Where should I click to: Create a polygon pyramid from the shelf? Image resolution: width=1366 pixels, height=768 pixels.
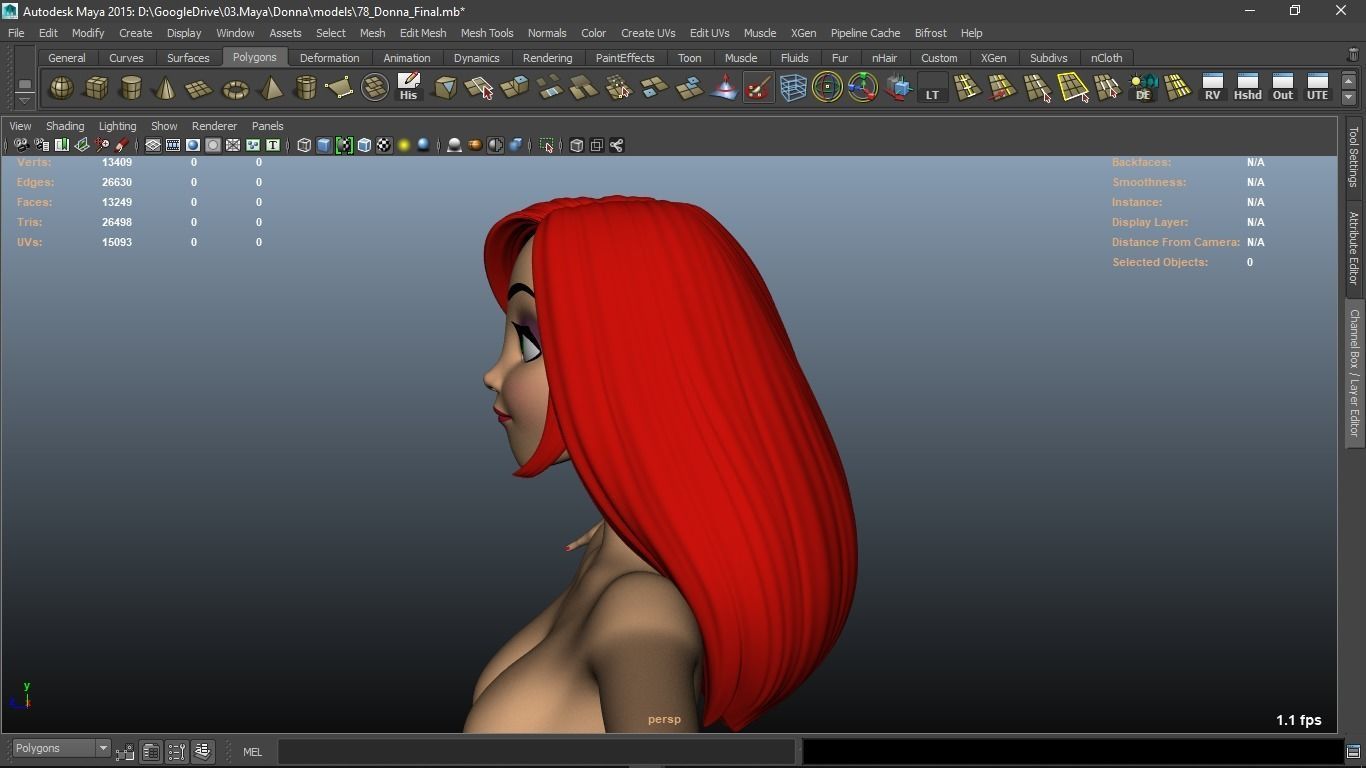(x=270, y=88)
